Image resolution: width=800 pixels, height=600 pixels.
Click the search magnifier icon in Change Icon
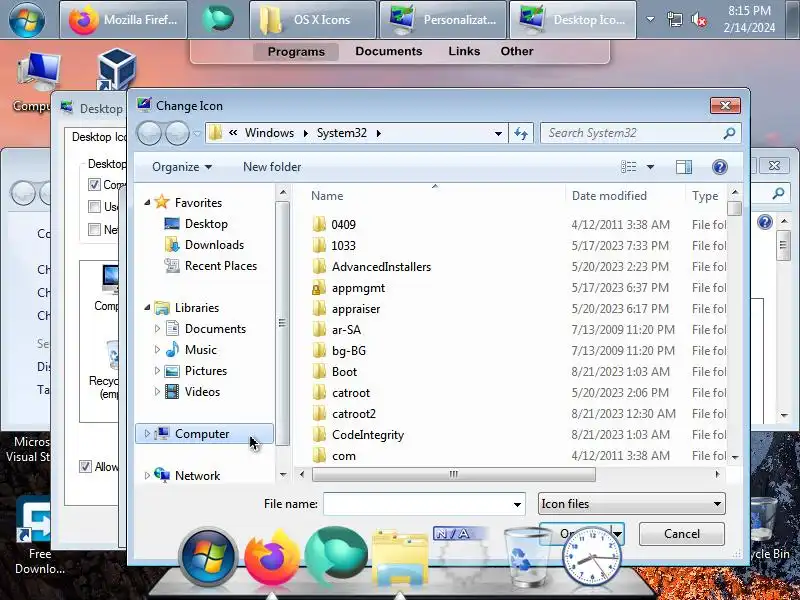(729, 133)
